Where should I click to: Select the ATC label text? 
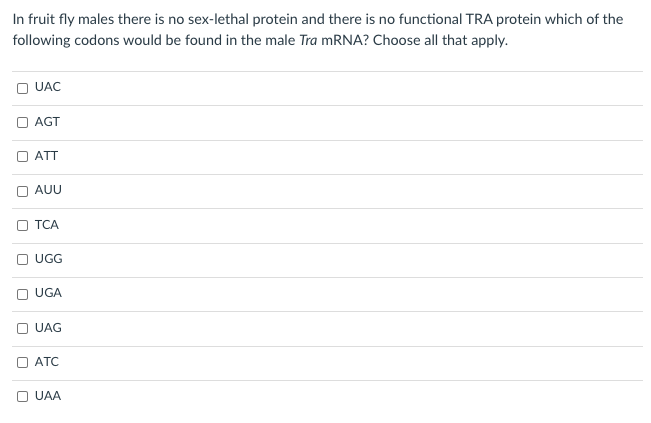point(47,362)
